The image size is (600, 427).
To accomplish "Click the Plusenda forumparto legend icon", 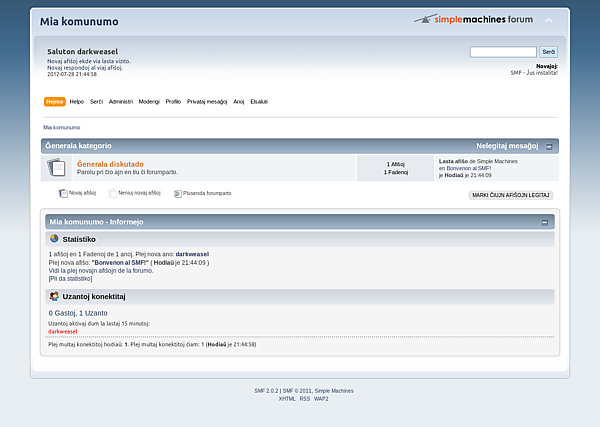I will (x=177, y=193).
